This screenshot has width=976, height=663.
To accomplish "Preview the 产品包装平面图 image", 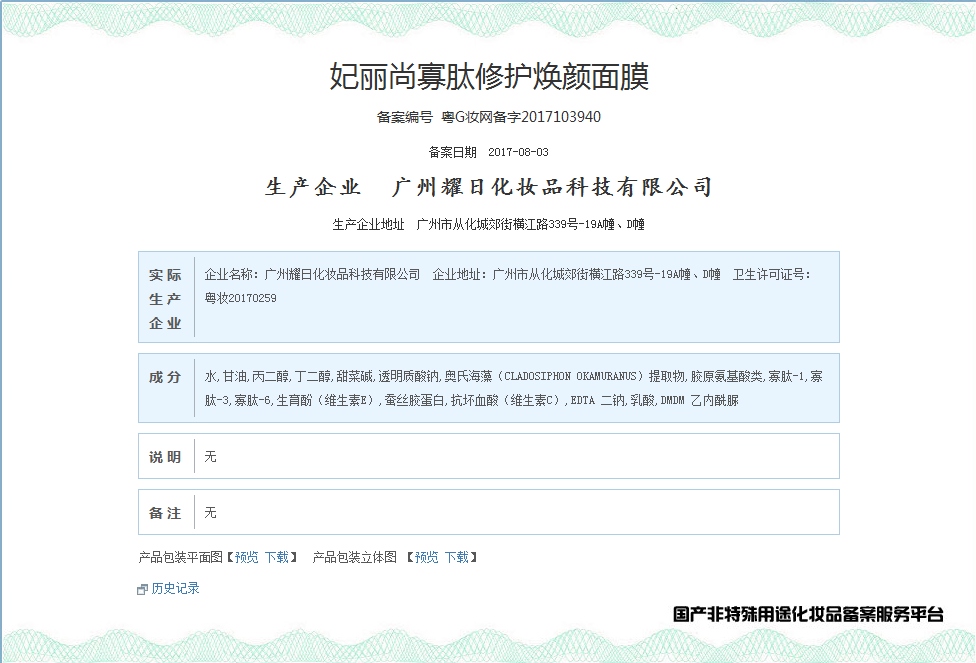I will pos(246,557).
